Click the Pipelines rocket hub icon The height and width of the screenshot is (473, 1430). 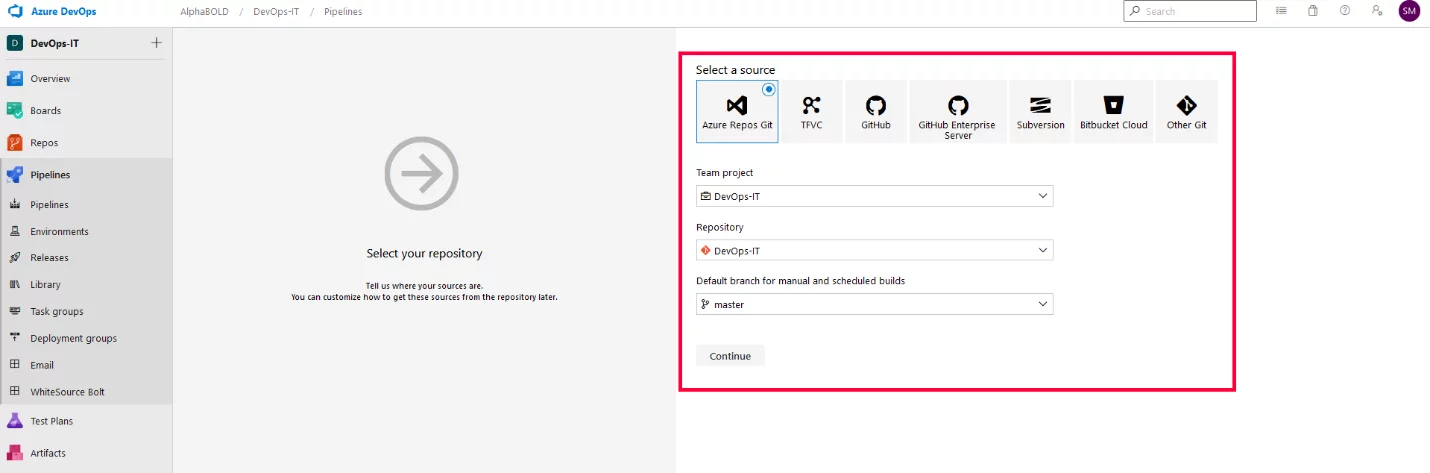pyautogui.click(x=15, y=175)
